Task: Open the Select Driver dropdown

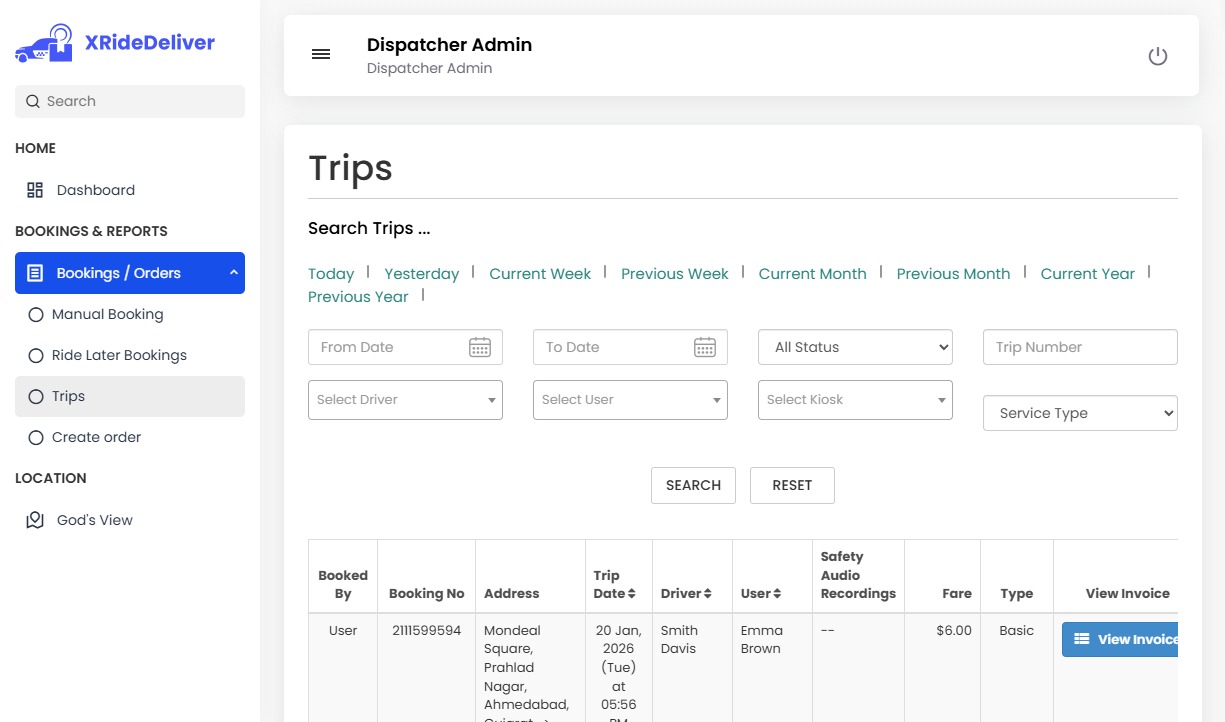Action: point(405,400)
